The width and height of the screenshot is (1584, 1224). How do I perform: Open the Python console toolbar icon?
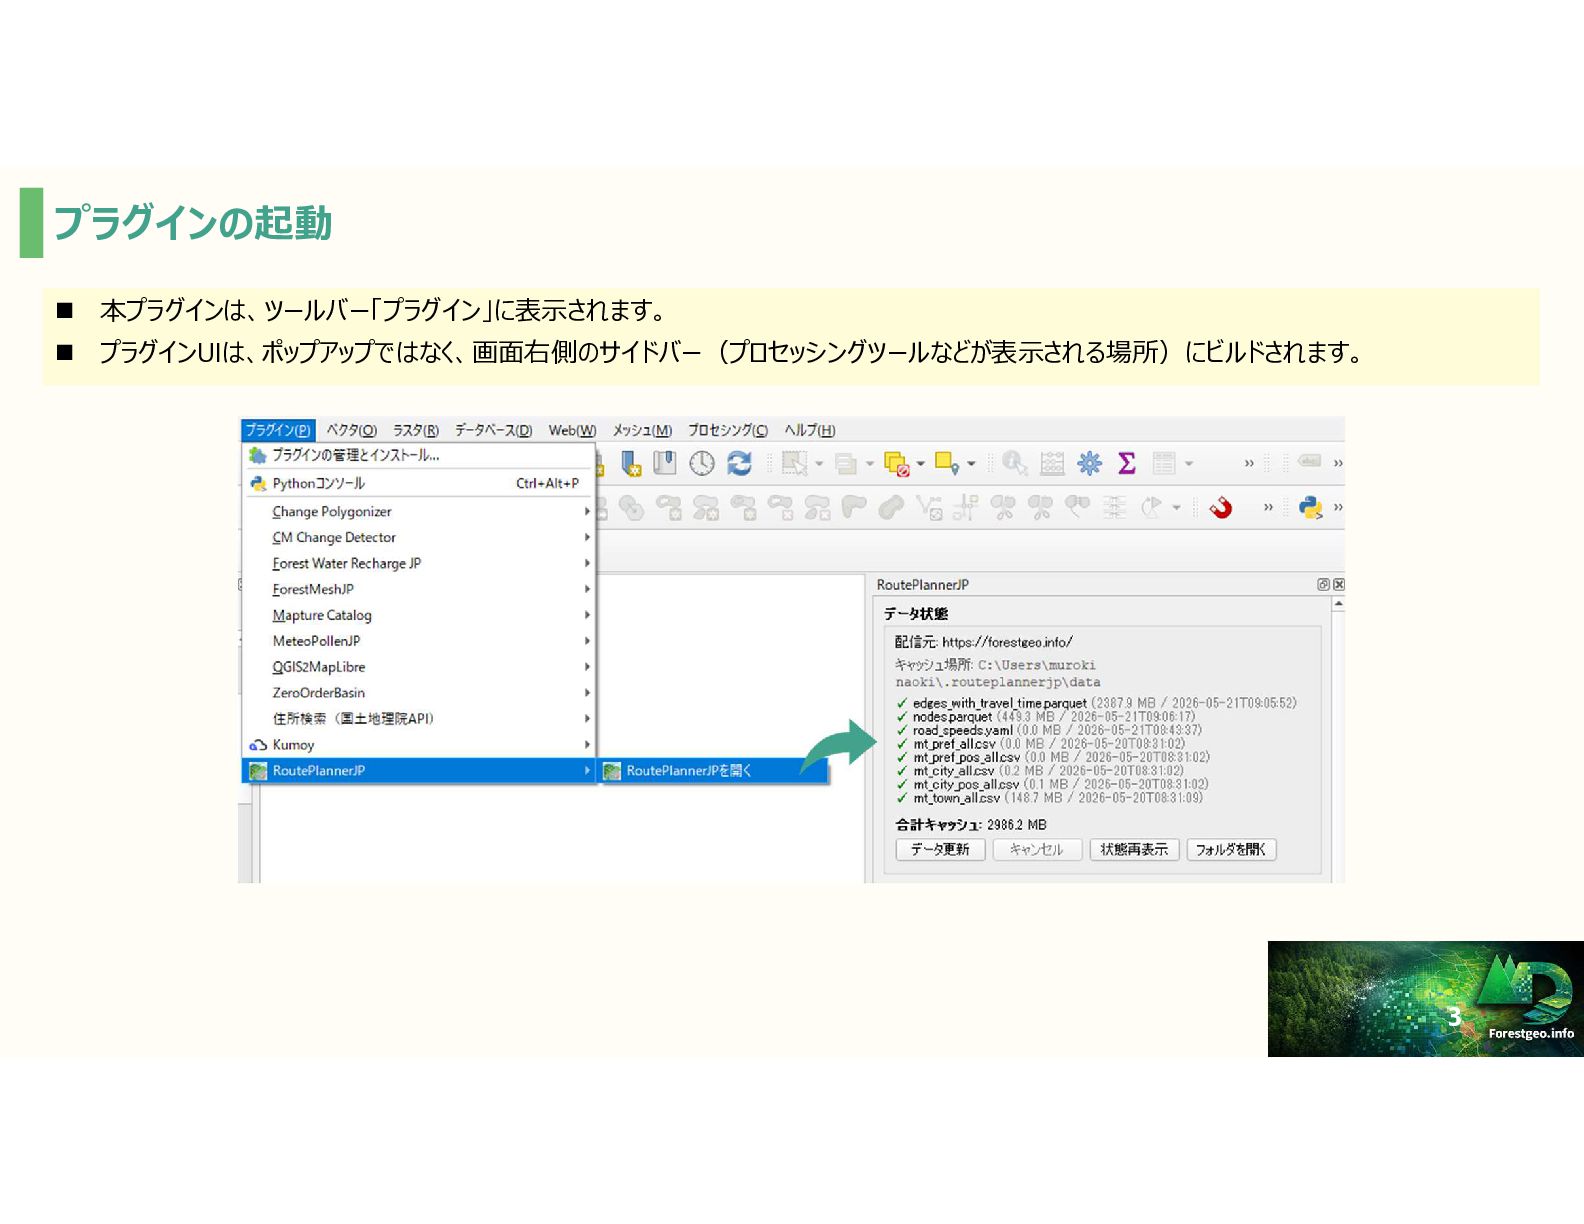coord(1310,508)
